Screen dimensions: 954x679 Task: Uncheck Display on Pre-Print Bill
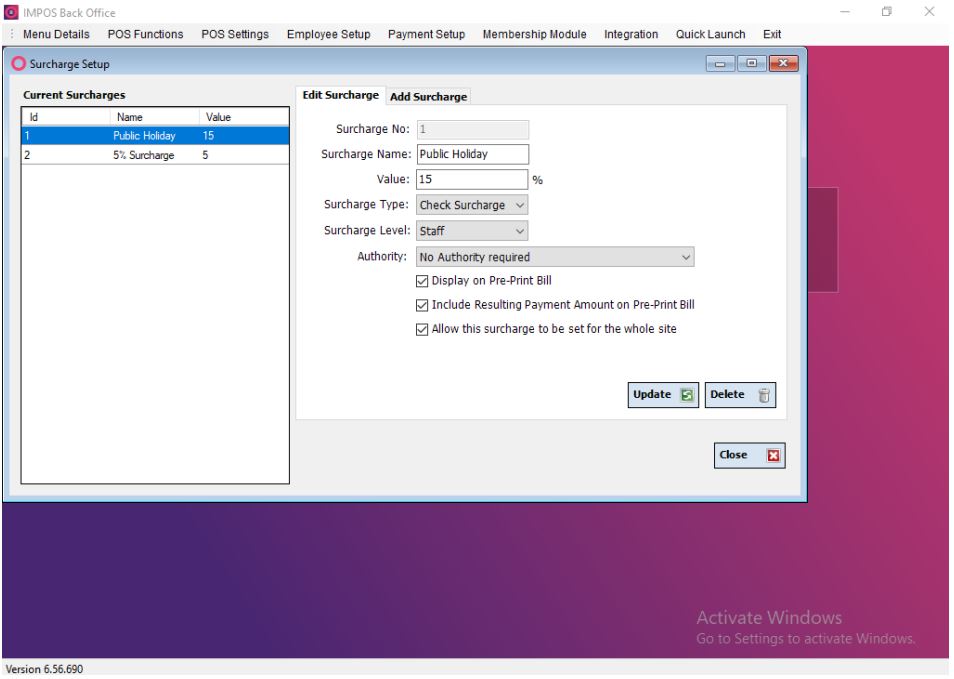tap(421, 281)
